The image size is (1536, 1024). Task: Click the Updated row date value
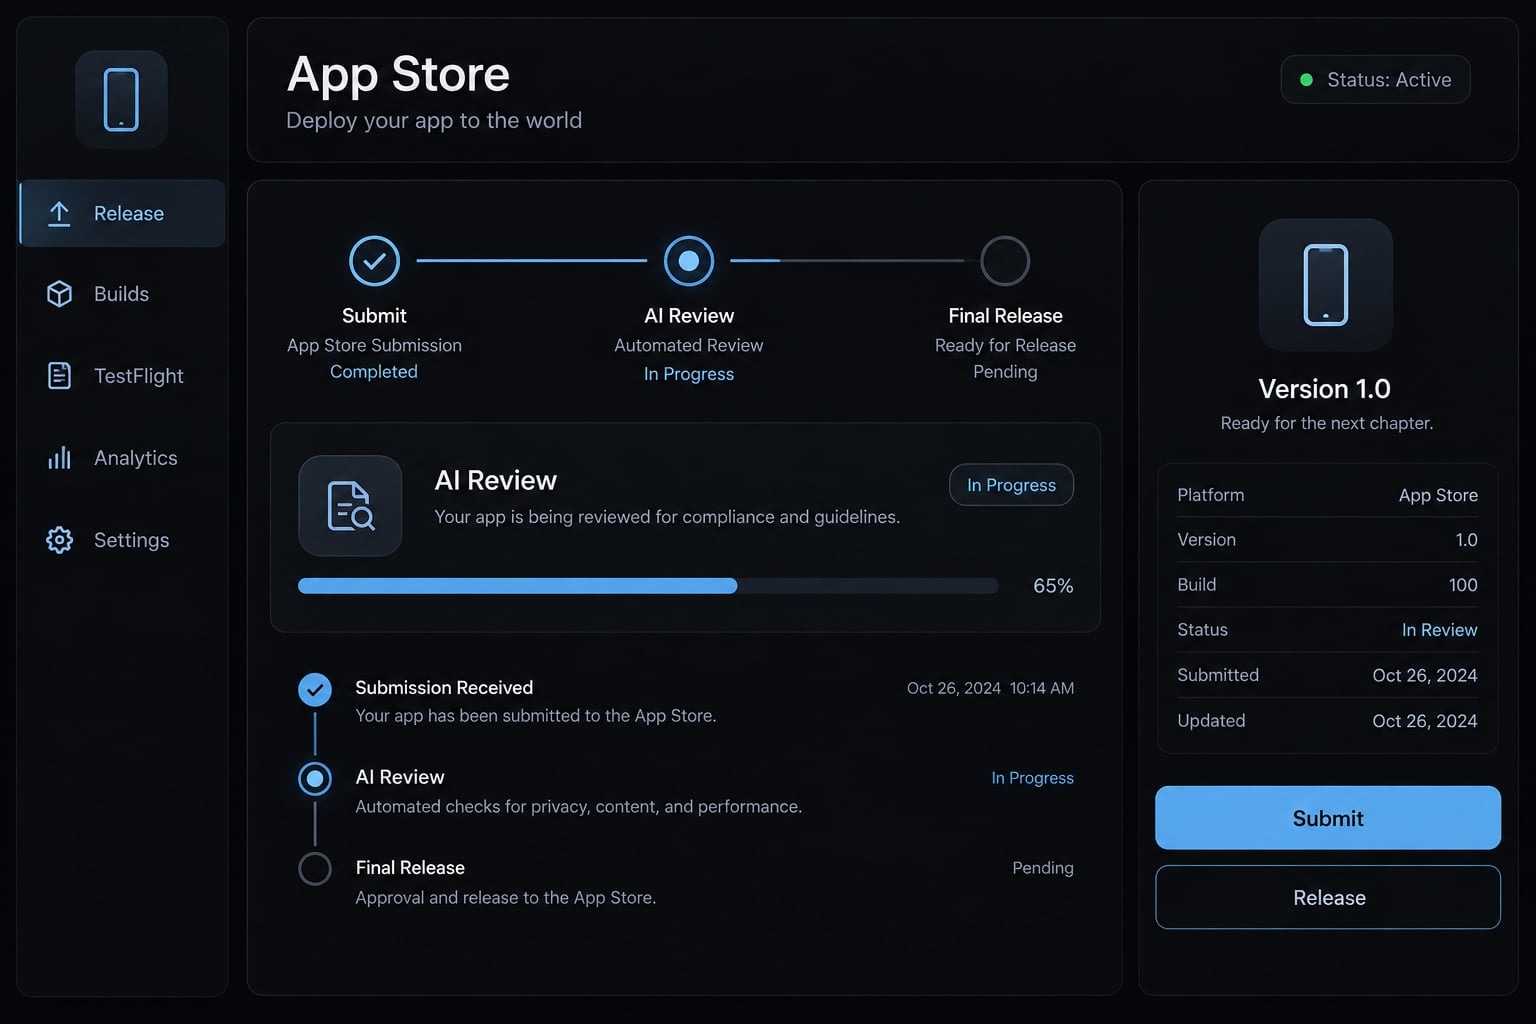point(1425,721)
